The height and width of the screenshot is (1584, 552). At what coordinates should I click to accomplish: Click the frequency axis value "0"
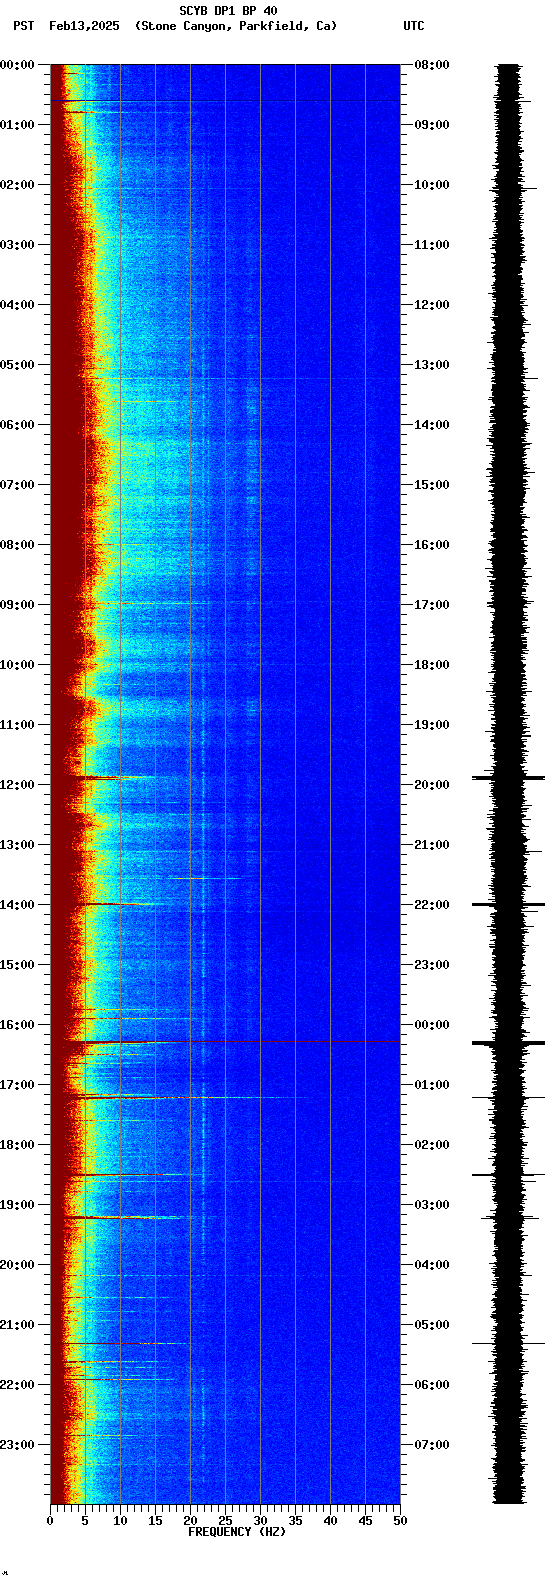[50, 1521]
